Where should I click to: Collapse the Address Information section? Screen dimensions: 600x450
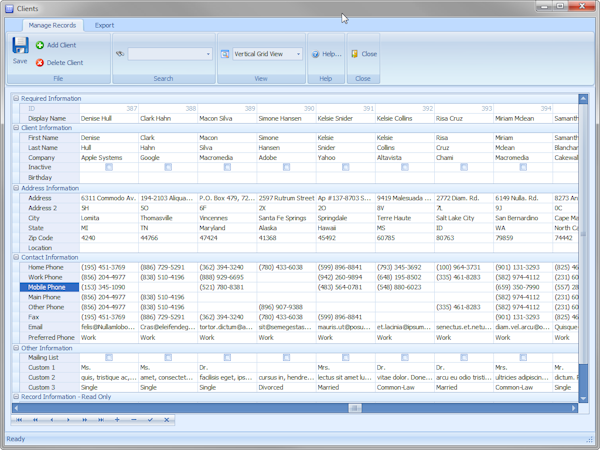tap(16, 188)
